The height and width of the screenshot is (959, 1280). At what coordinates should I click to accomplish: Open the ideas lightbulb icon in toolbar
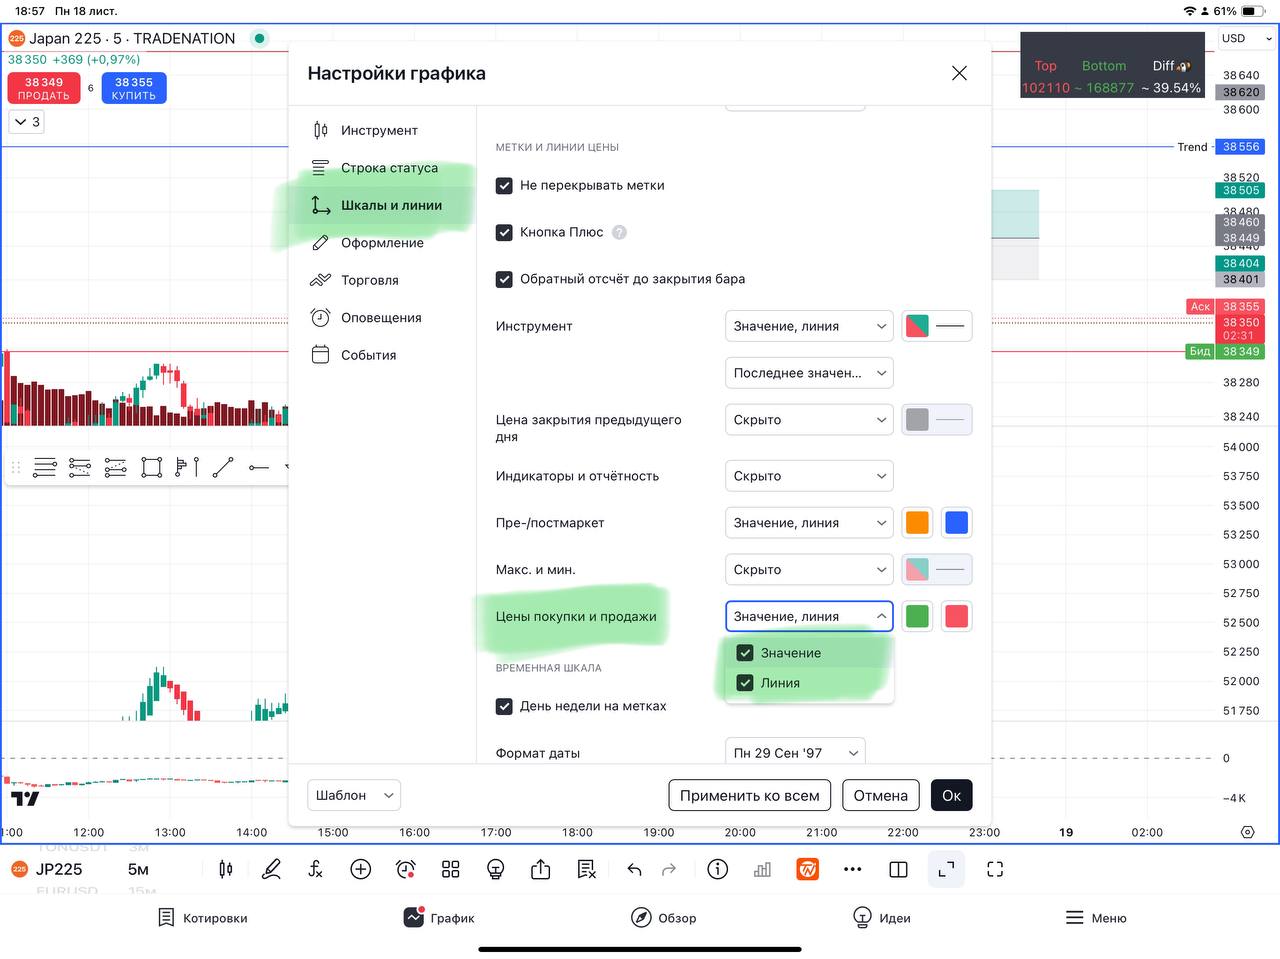click(495, 869)
